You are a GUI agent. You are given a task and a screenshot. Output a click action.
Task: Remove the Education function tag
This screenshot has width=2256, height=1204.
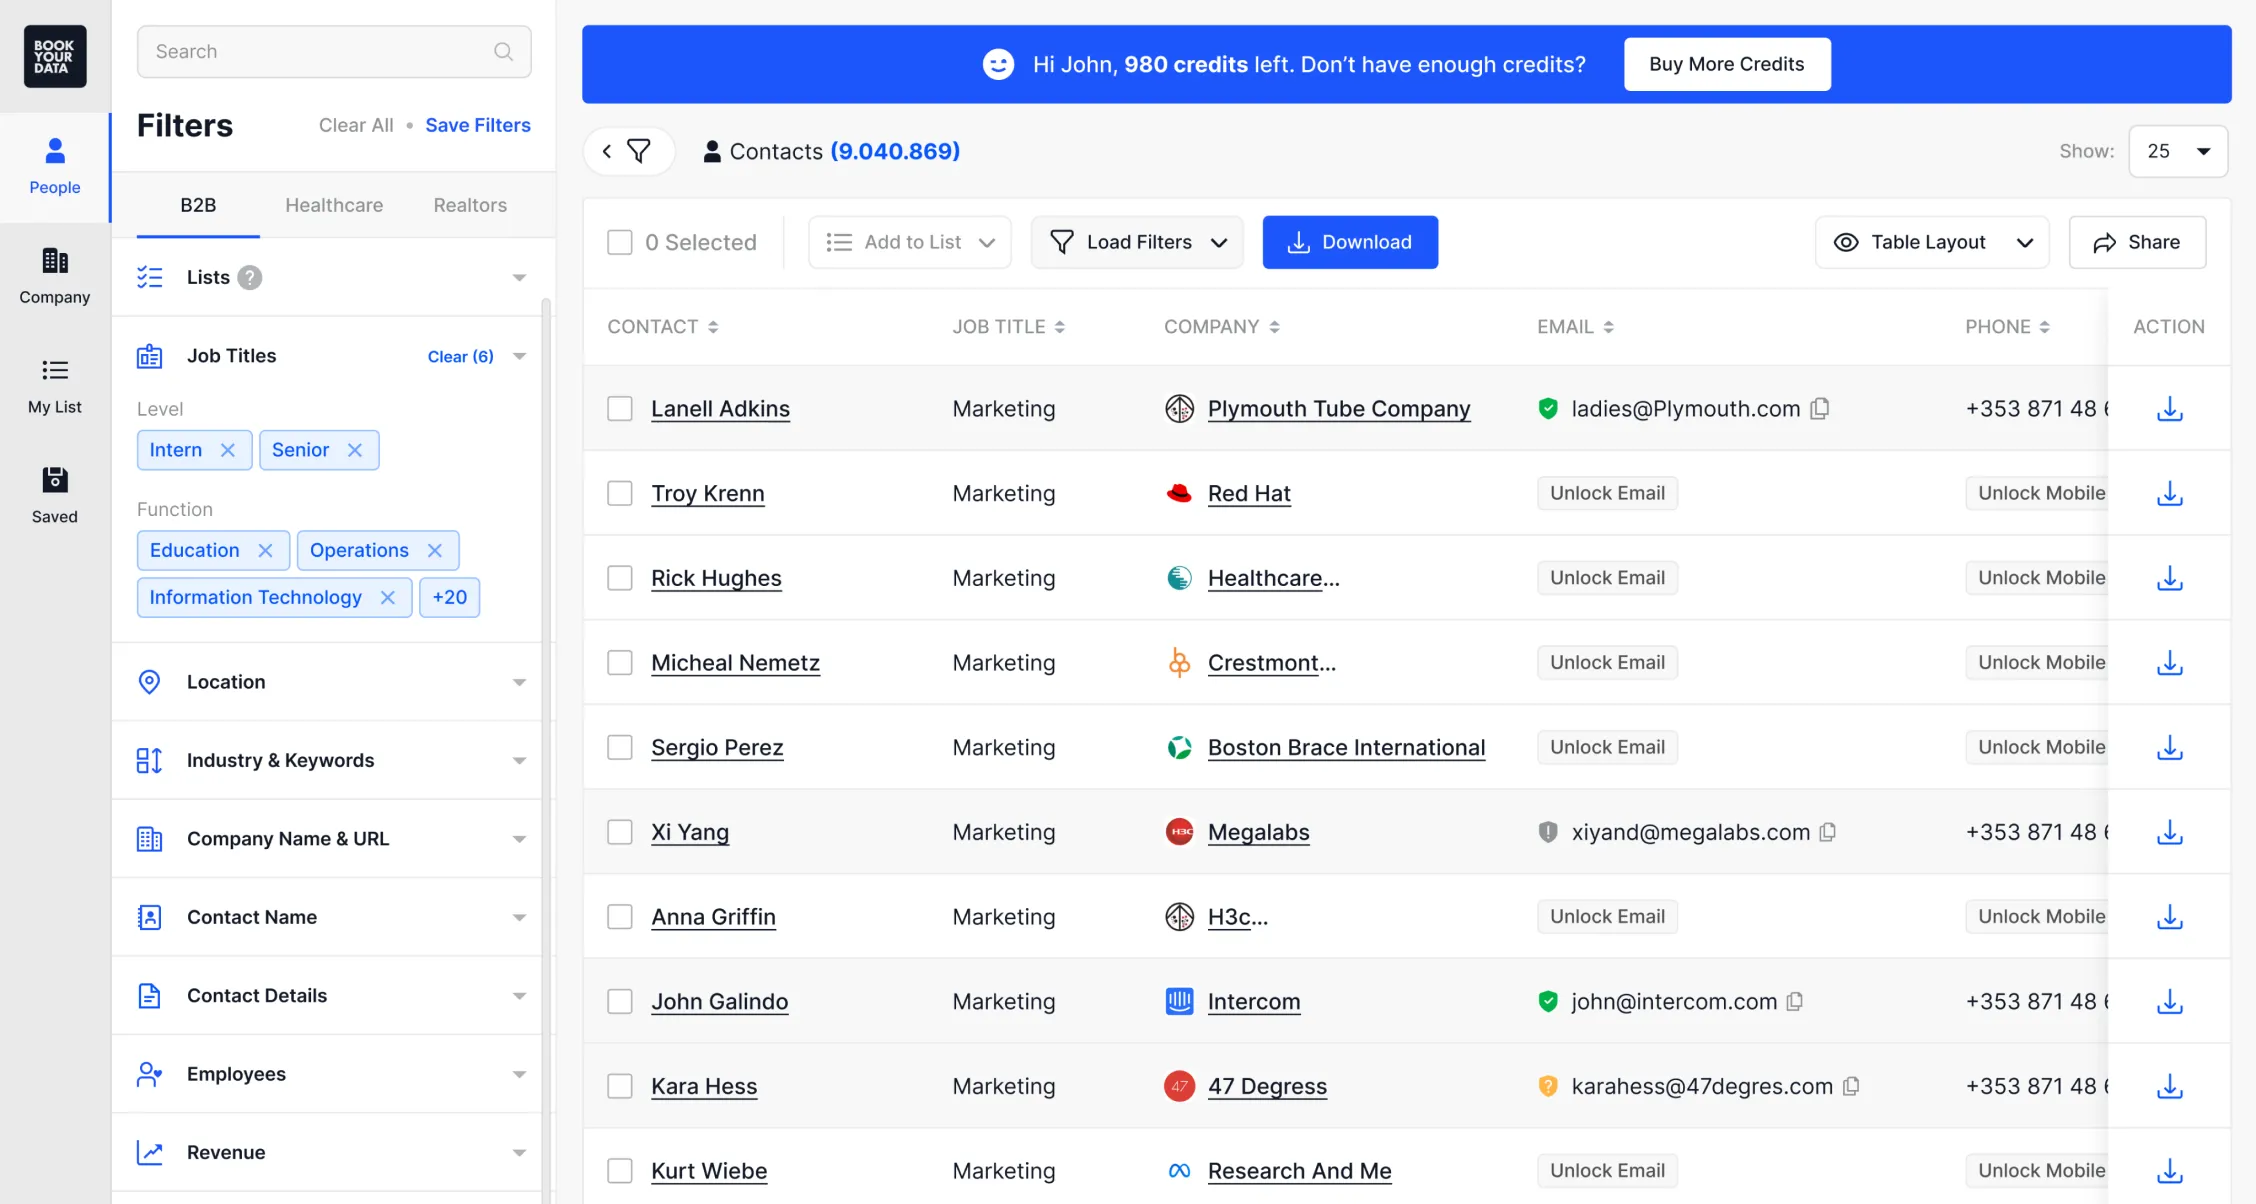265,550
